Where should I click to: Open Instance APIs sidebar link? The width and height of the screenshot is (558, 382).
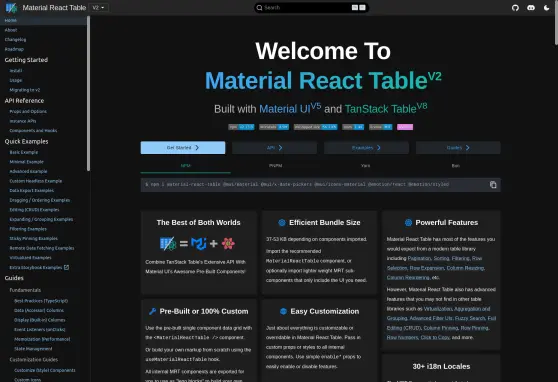(x=23, y=121)
